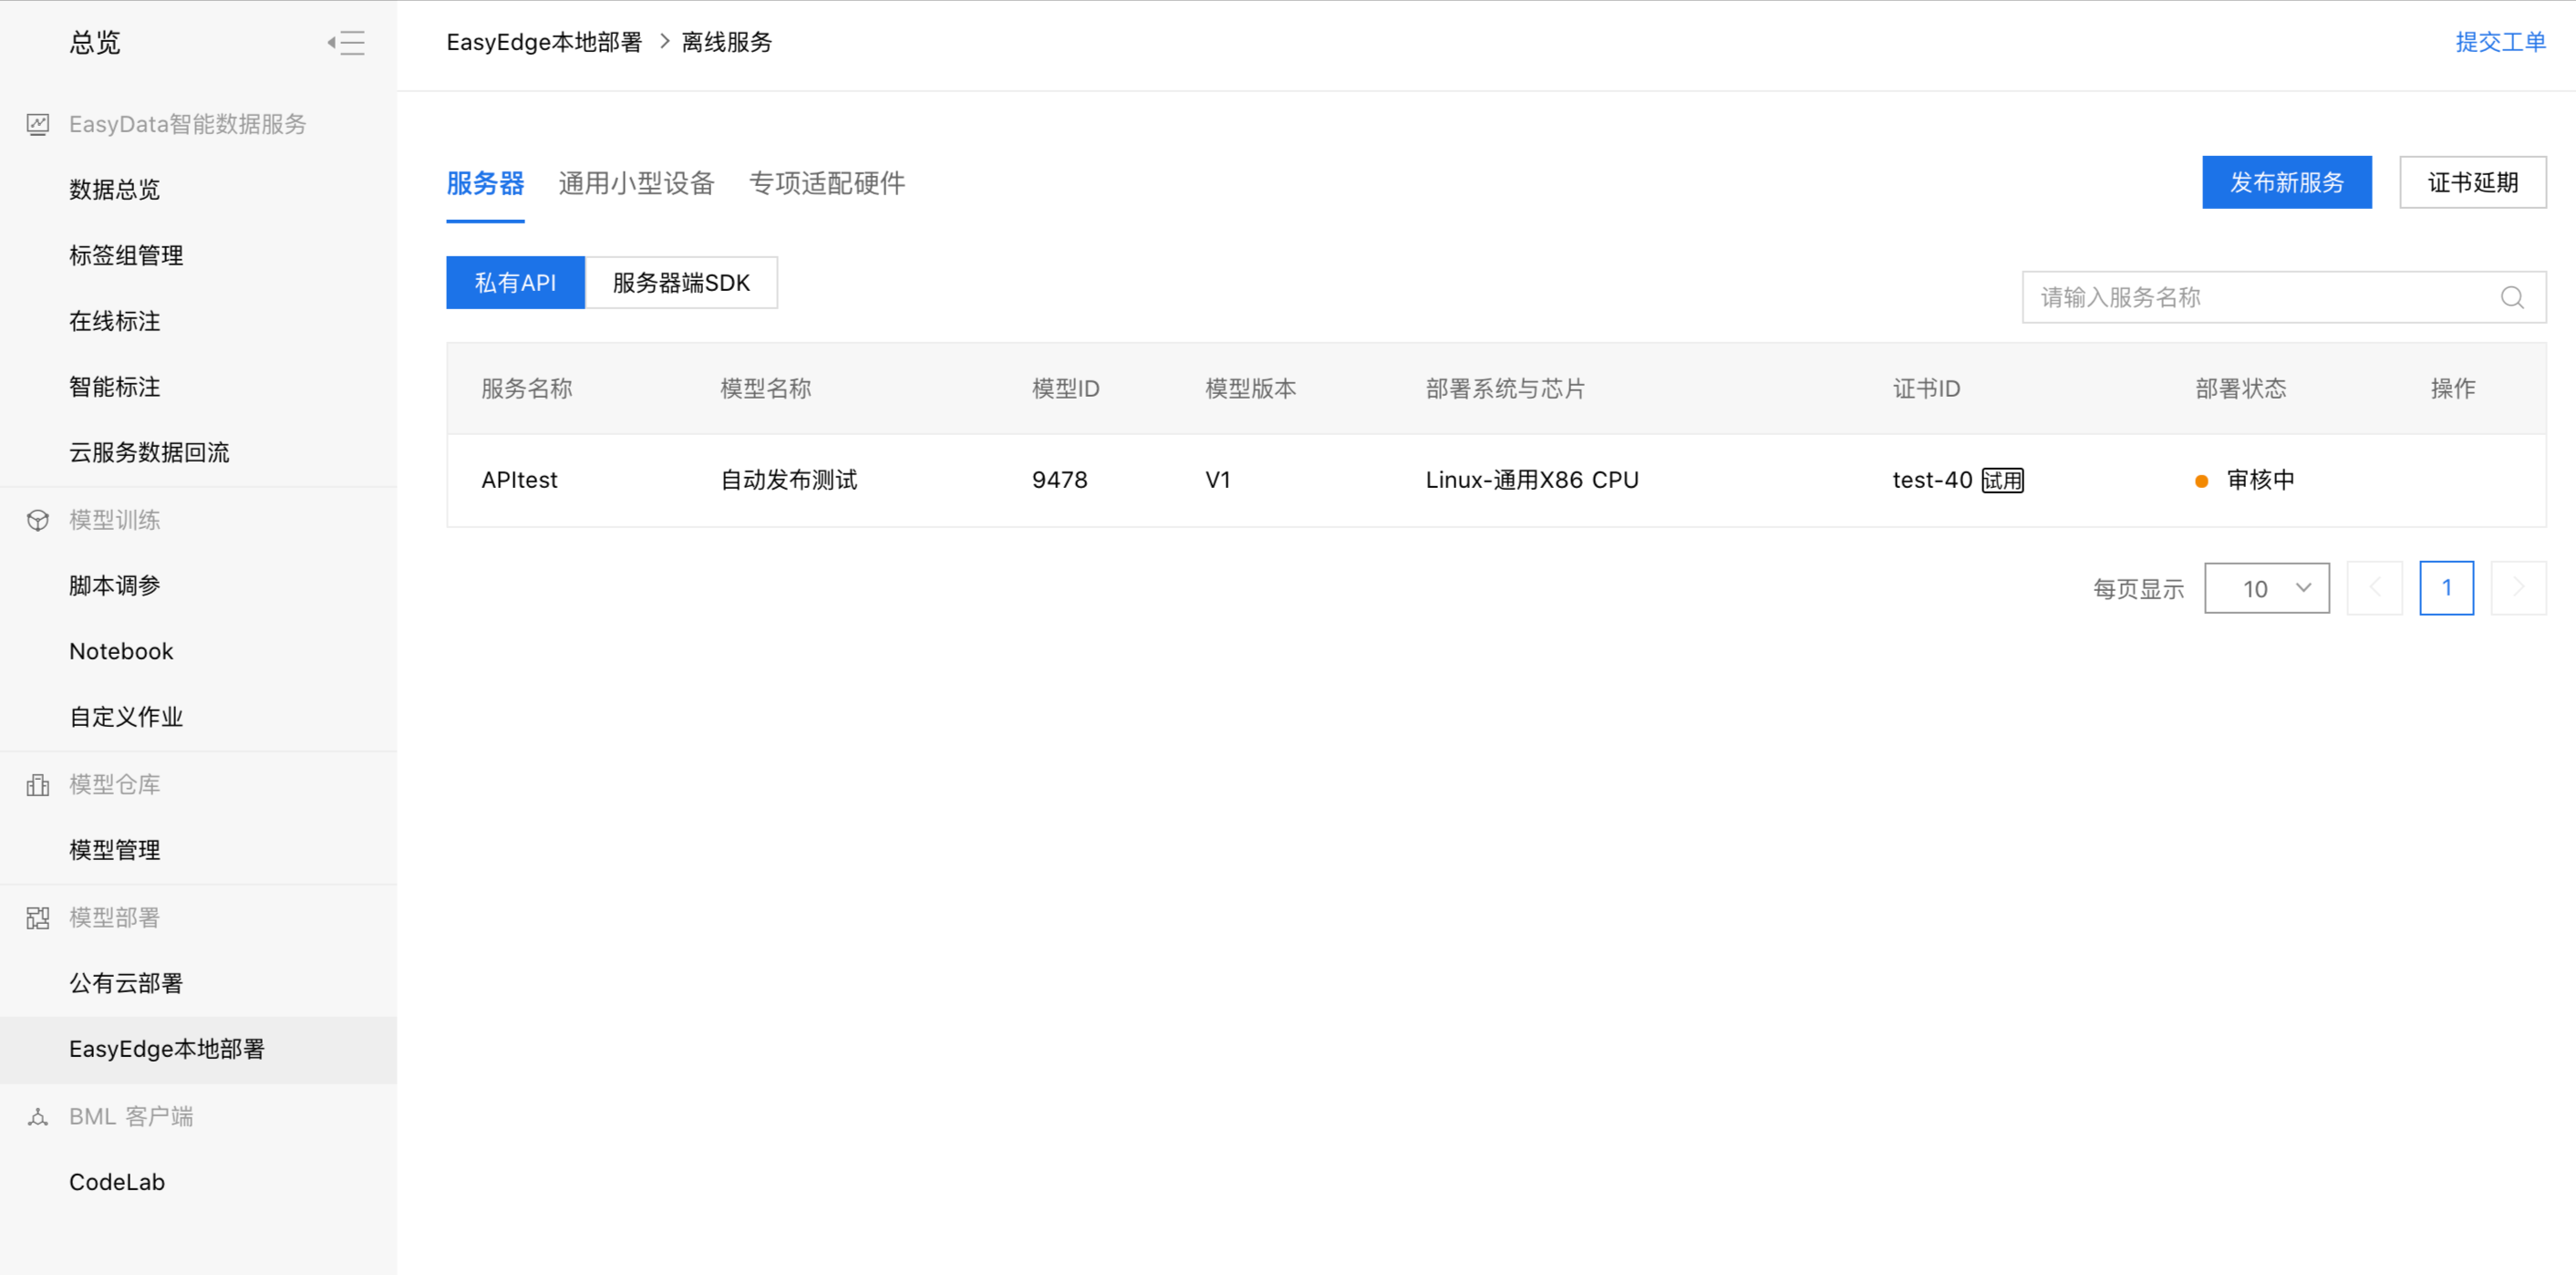The image size is (2576, 1275).
Task: Click the 部署状态 column header
Action: point(2240,389)
